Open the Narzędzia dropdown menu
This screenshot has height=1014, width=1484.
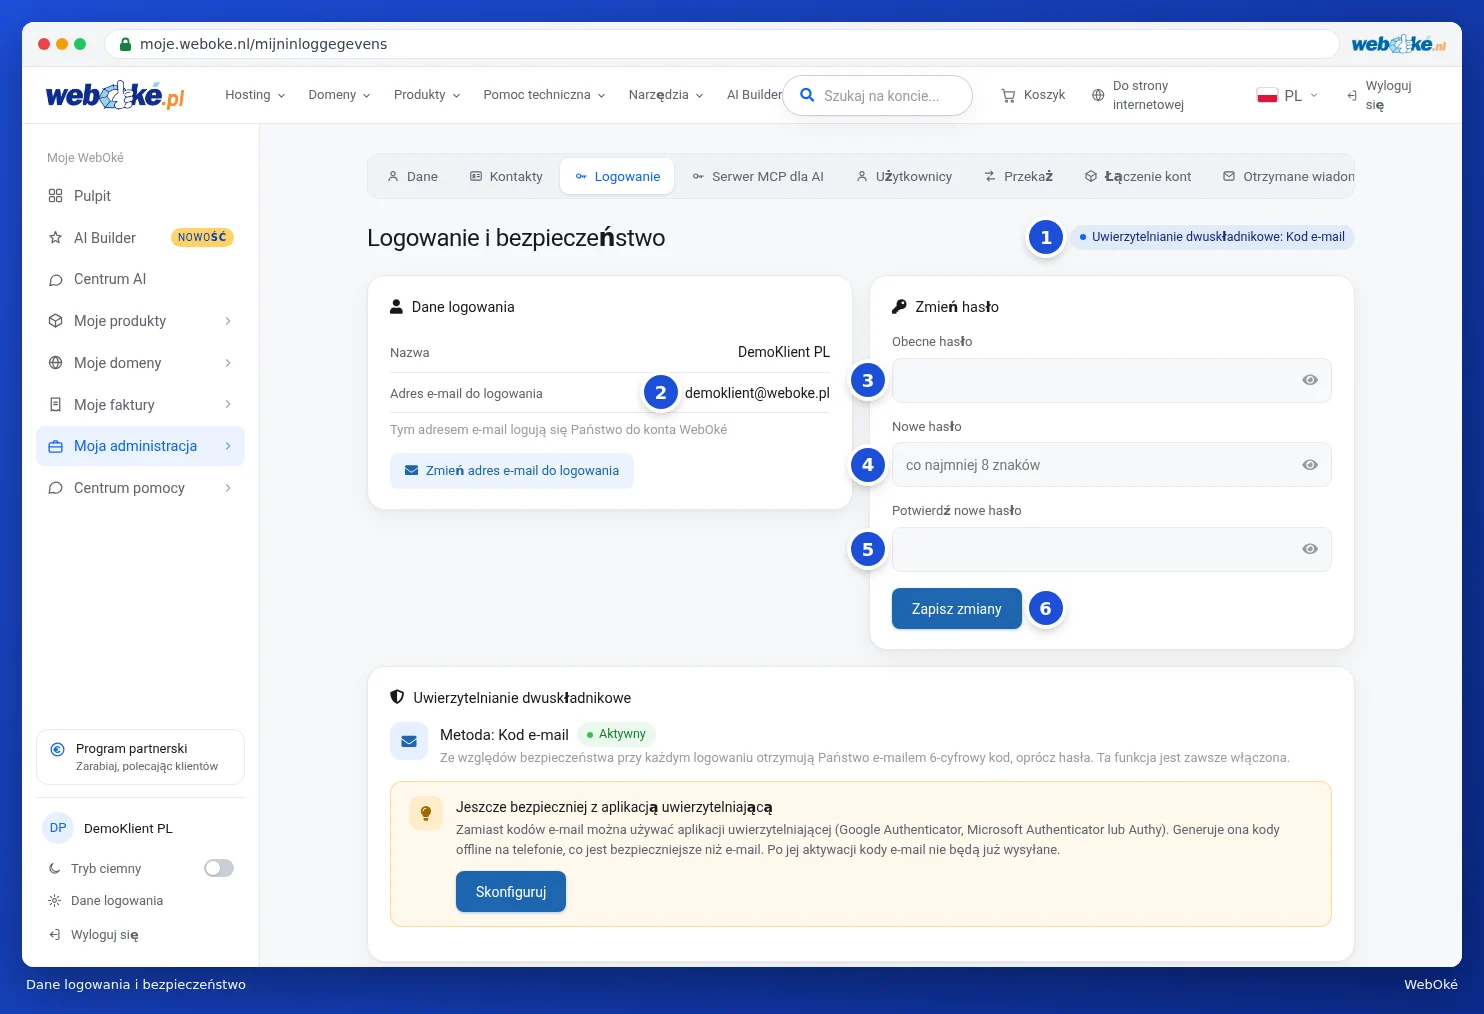click(x=666, y=95)
